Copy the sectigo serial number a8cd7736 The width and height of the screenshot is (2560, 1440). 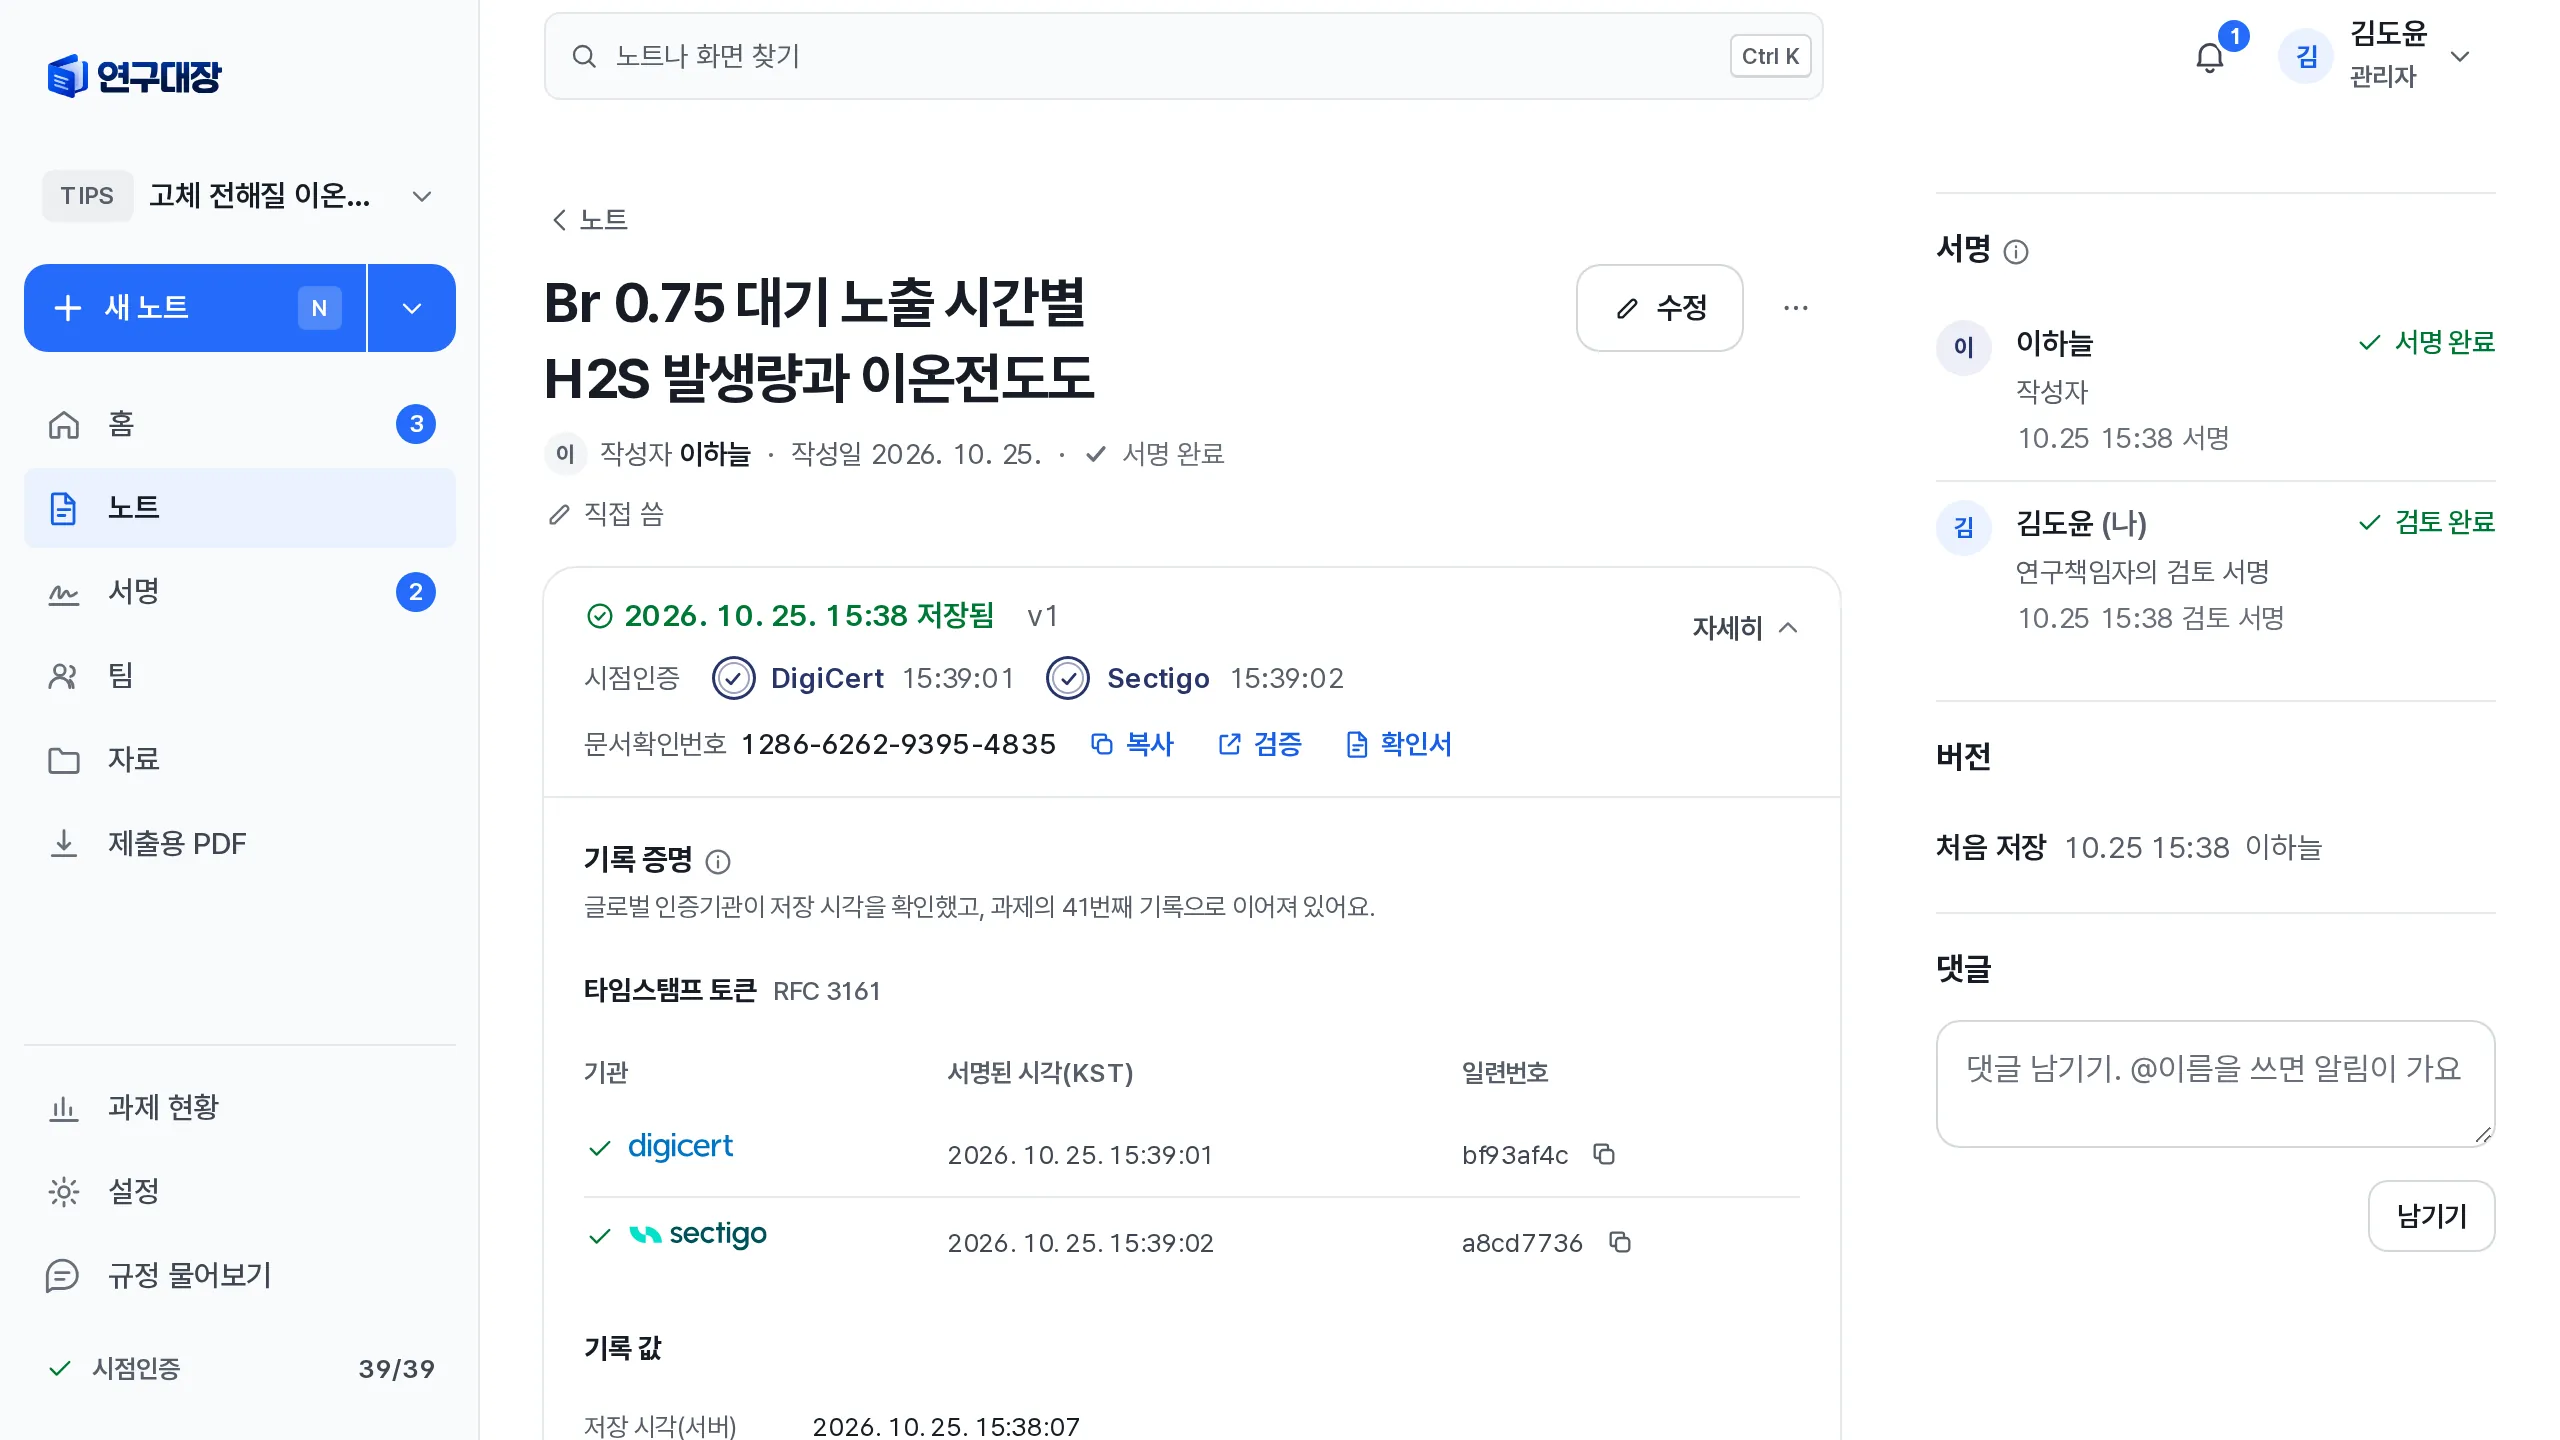(1620, 1242)
